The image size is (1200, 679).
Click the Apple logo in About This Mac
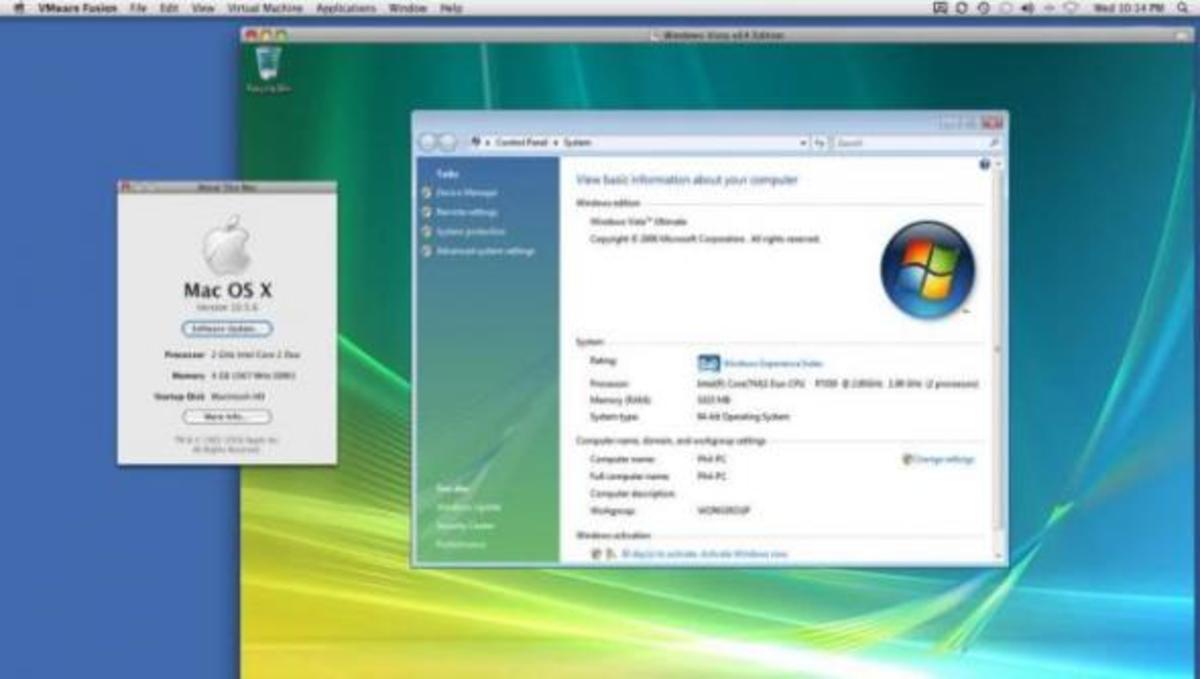228,246
